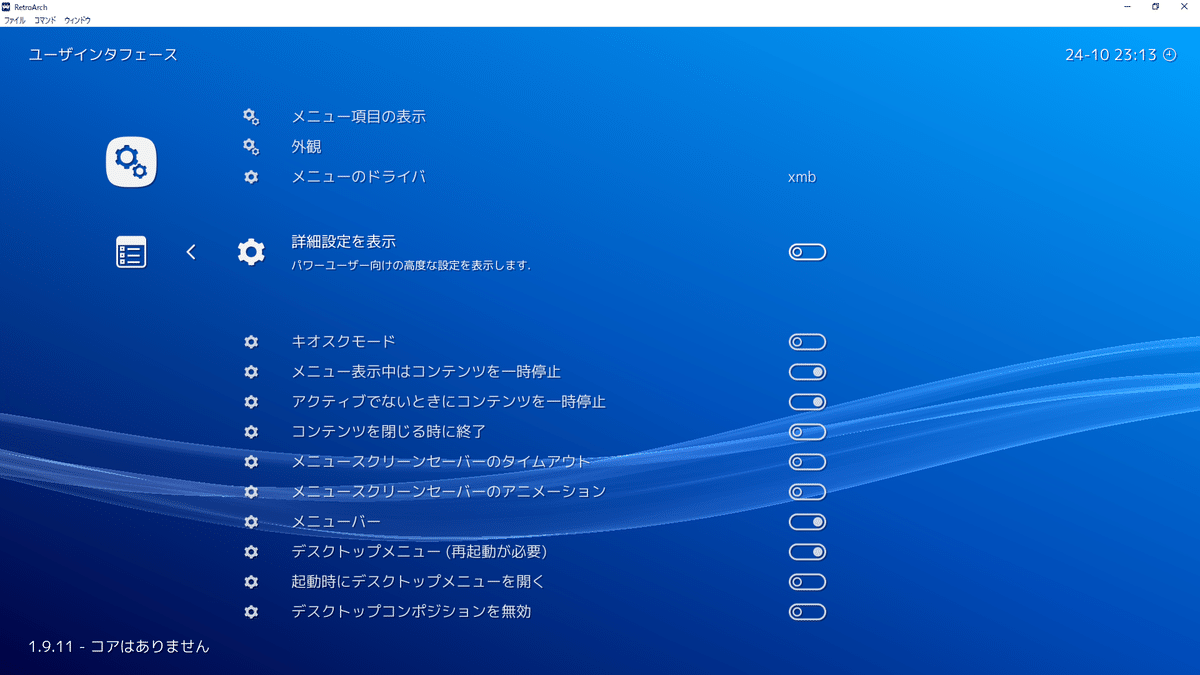The height and width of the screenshot is (675, 1200).
Task: Click the gear icon beside 外観
Action: (251, 147)
